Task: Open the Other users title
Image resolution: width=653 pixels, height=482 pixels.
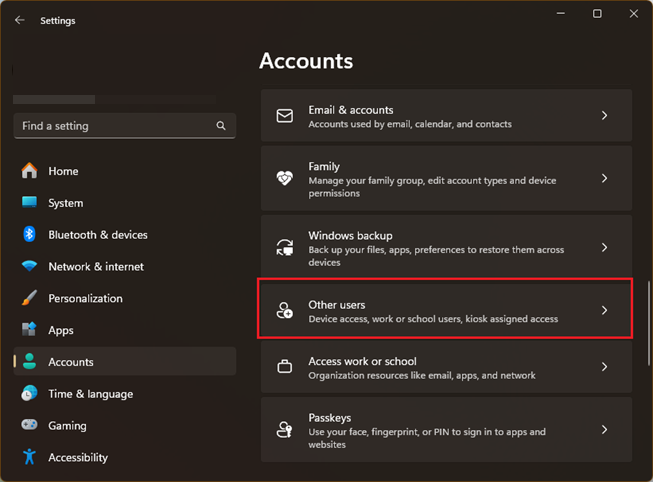Action: [336, 305]
